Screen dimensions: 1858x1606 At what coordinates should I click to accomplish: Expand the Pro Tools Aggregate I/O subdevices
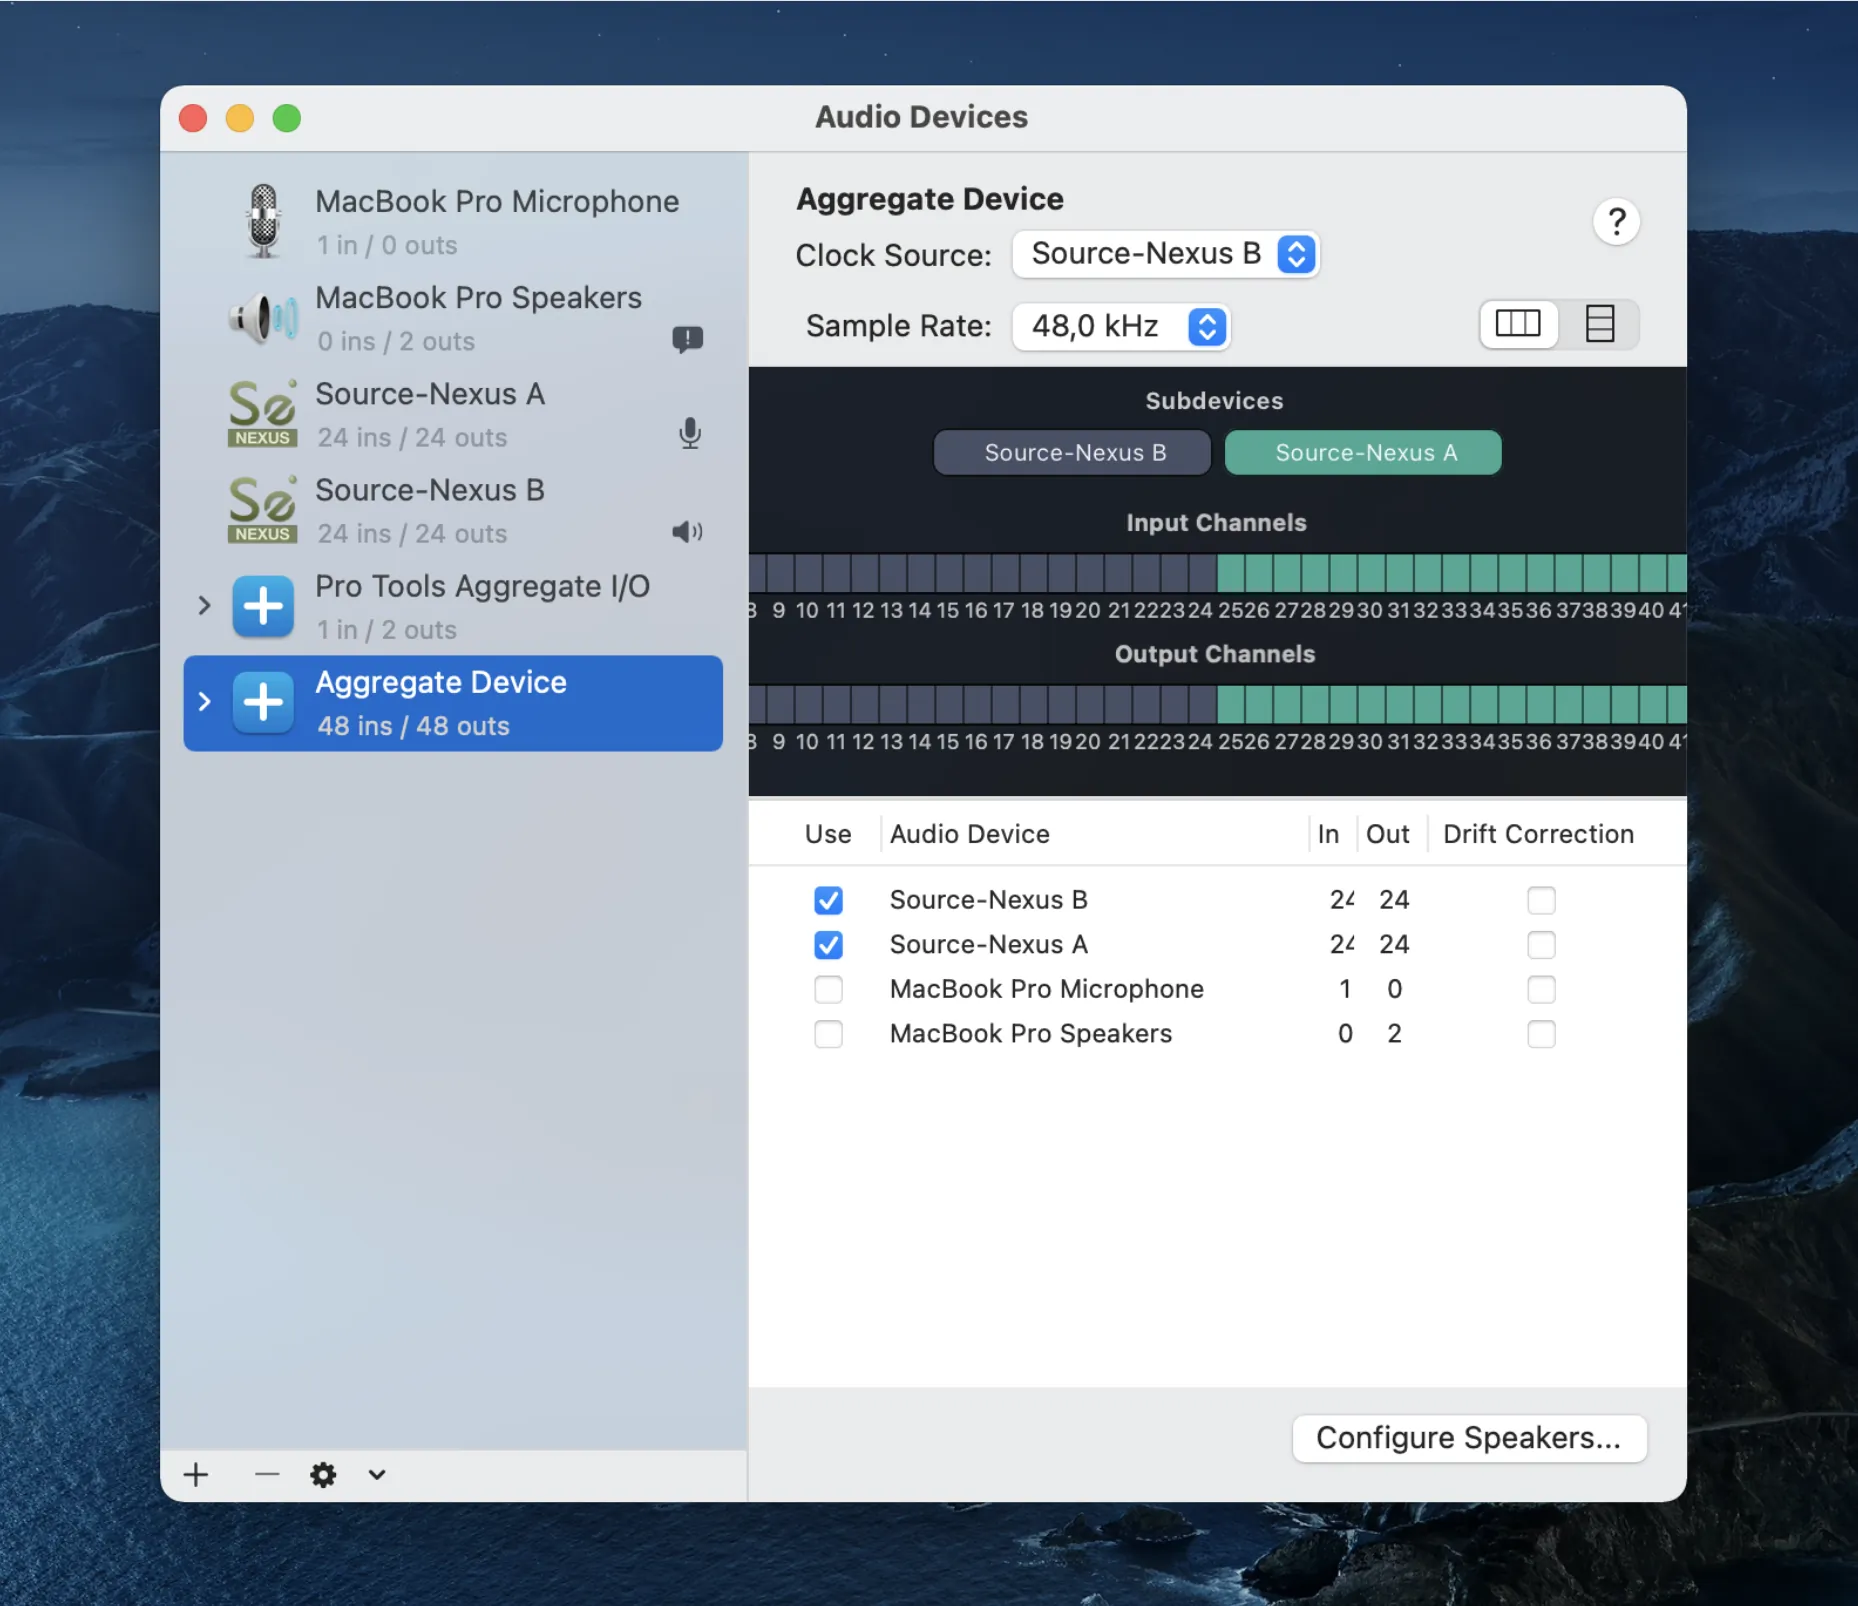pyautogui.click(x=204, y=605)
